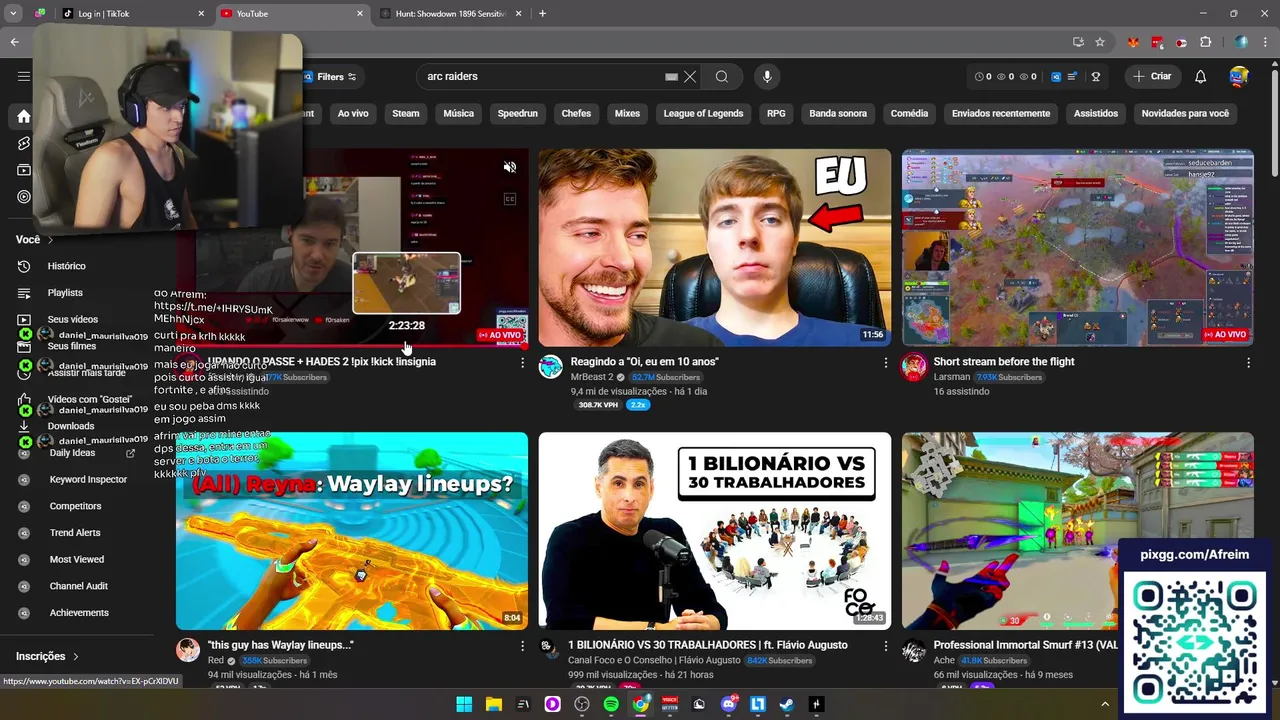The width and height of the screenshot is (1280, 720).
Task: Open options for UPANDO O PASSE stream
Action: (x=522, y=362)
